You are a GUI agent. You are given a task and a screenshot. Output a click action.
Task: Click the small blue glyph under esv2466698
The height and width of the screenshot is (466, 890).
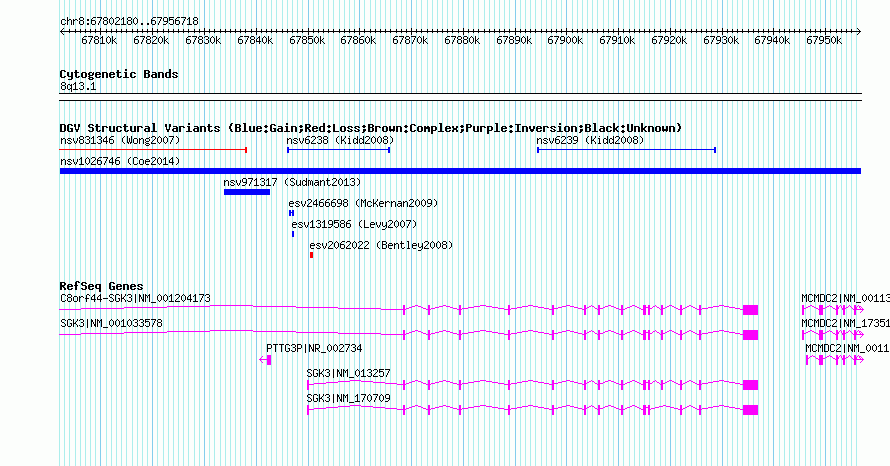[x=292, y=213]
